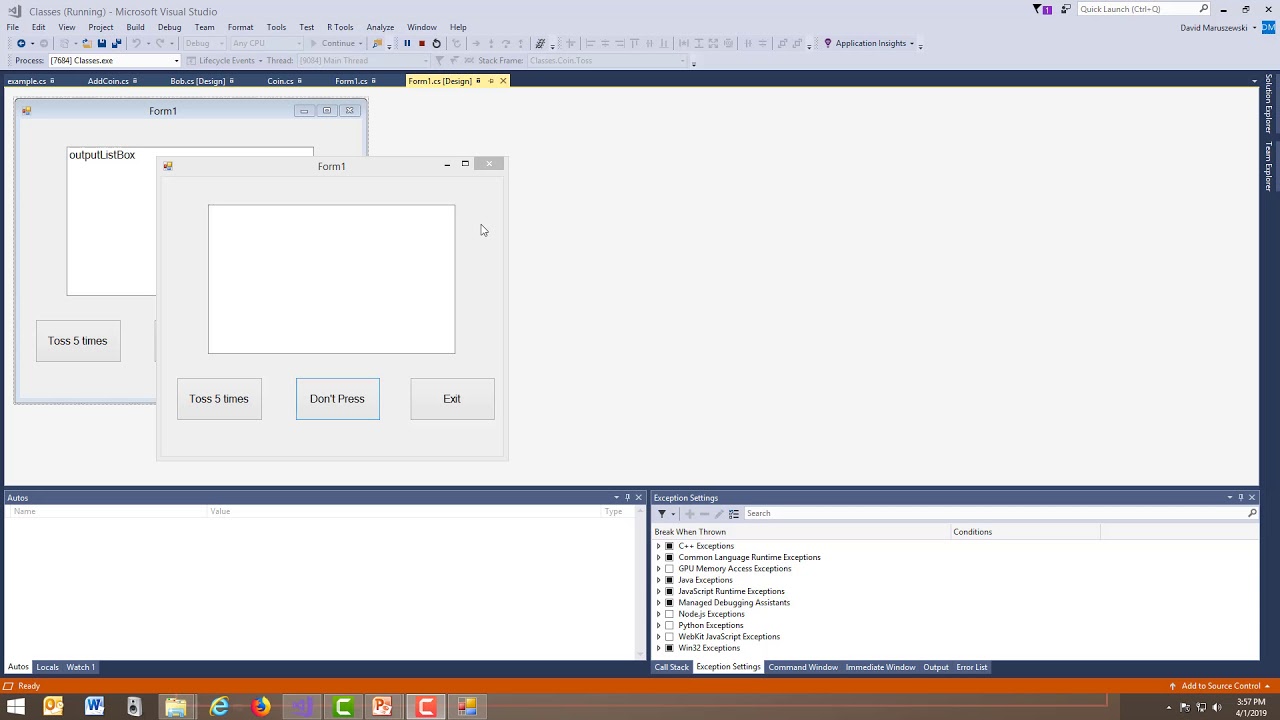Click the Don't Press button
The image size is (1280, 720).
click(337, 399)
